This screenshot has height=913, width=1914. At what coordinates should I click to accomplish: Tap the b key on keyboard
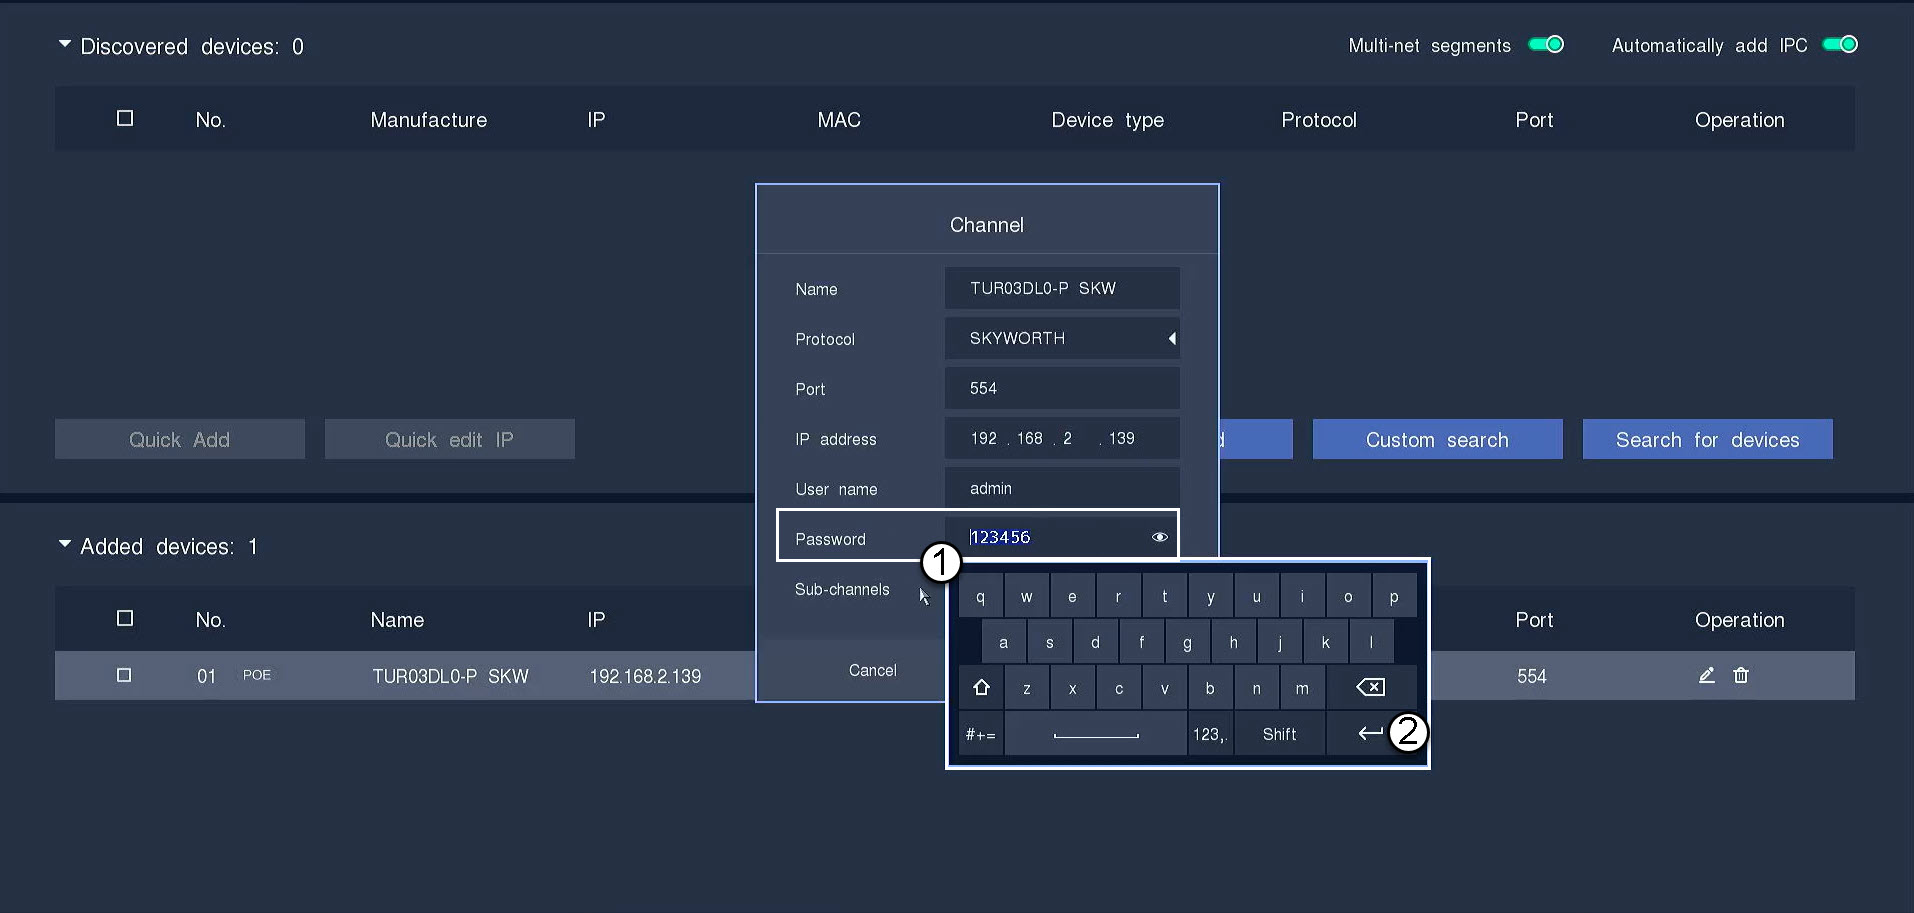pyautogui.click(x=1210, y=687)
